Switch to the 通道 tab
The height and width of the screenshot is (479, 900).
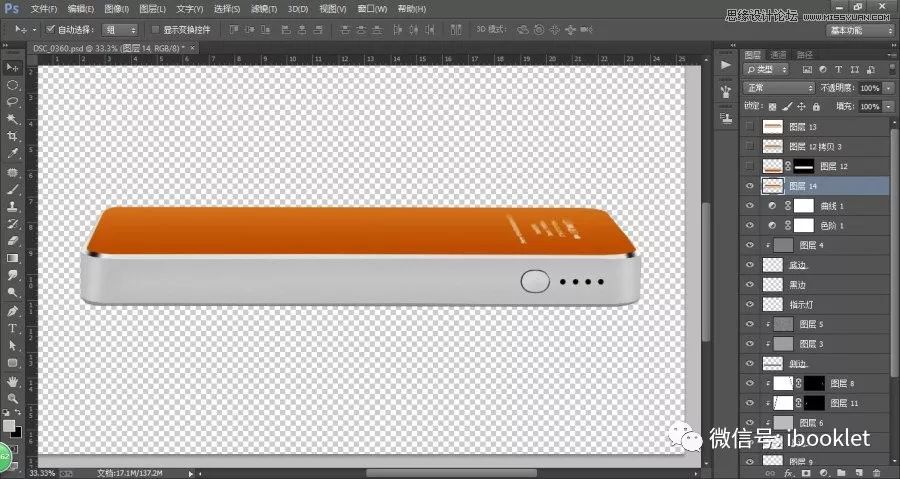pos(778,55)
